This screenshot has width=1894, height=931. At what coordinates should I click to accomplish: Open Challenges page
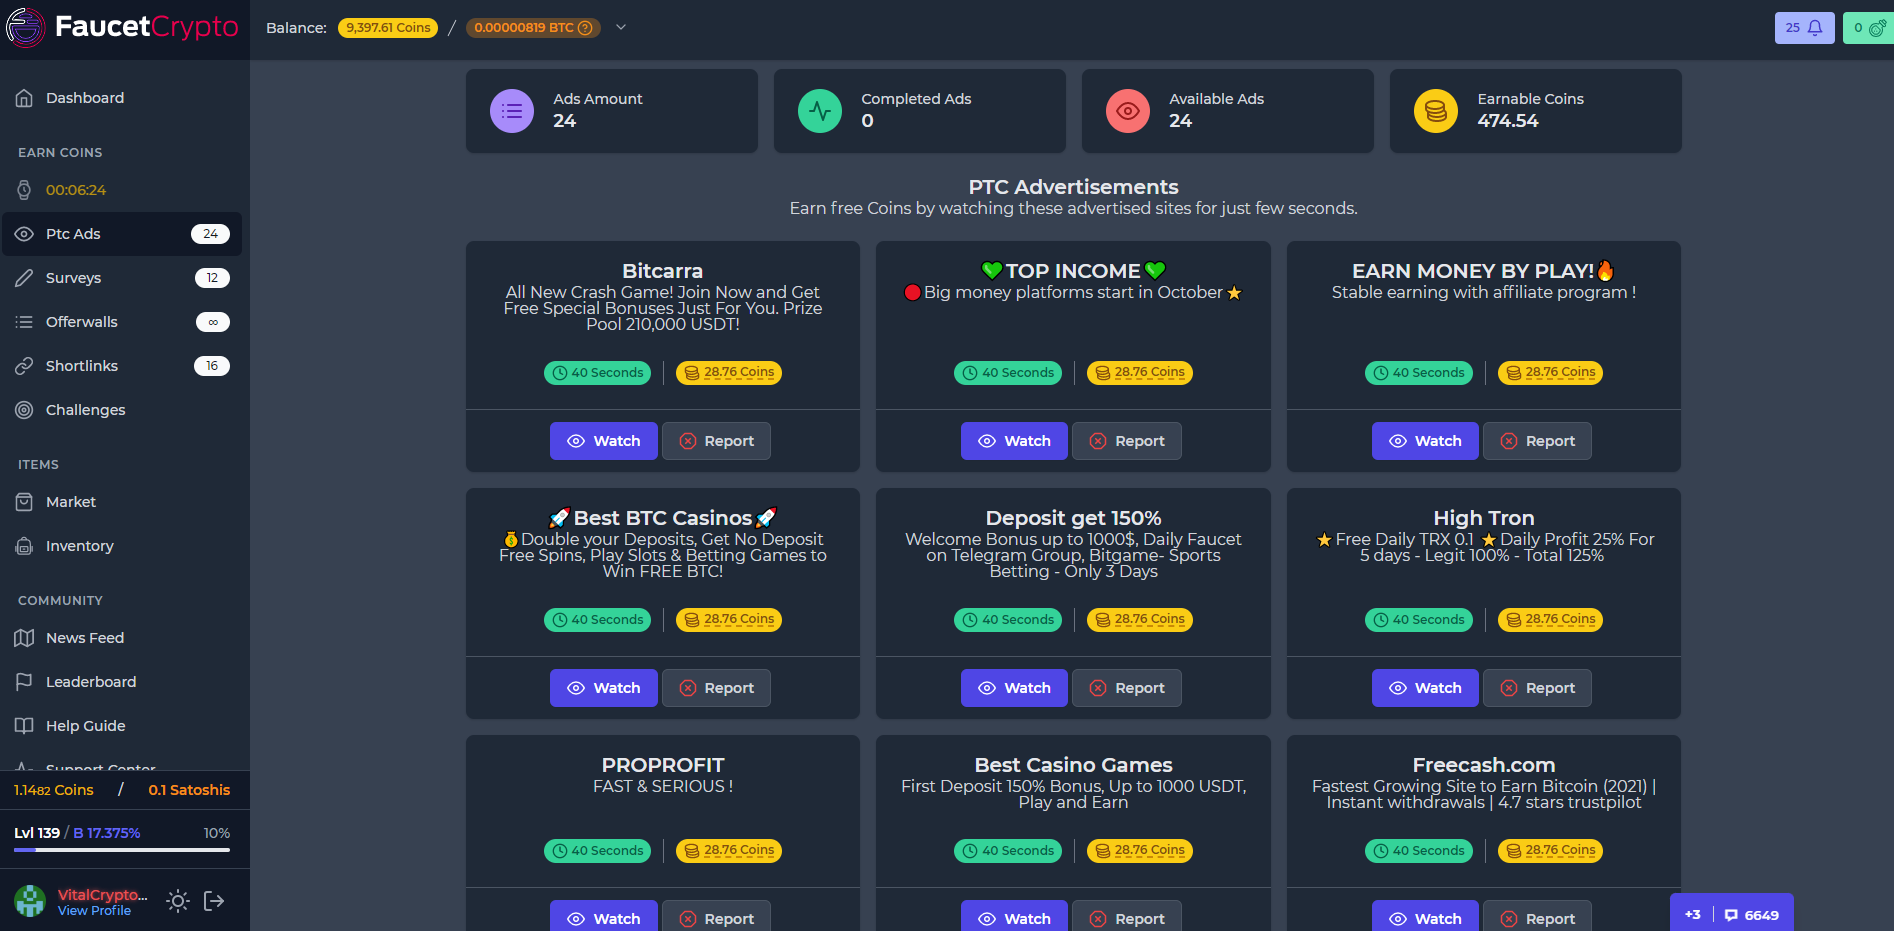point(122,410)
